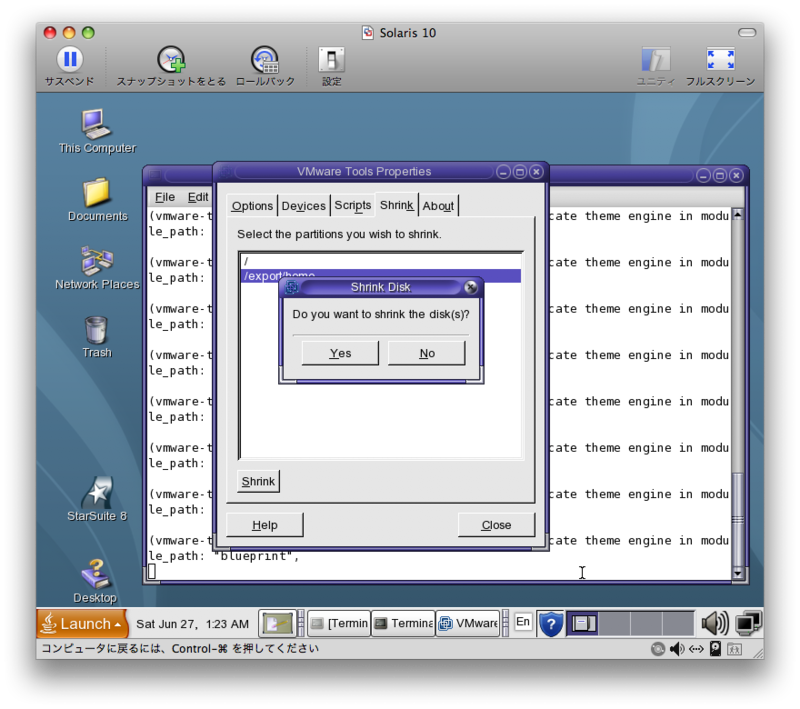Click the CD drive icon in VMware status bar
The width and height of the screenshot is (800, 709).
click(x=658, y=649)
